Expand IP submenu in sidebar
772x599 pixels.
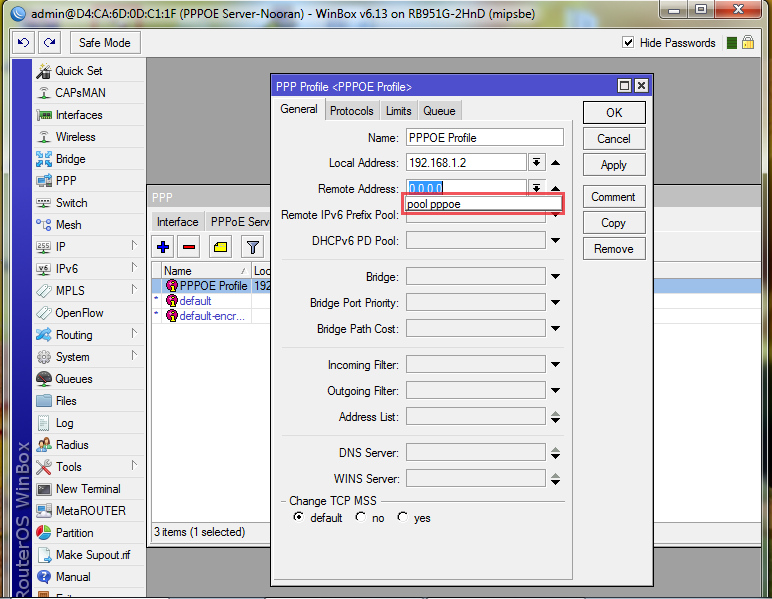click(x=134, y=245)
